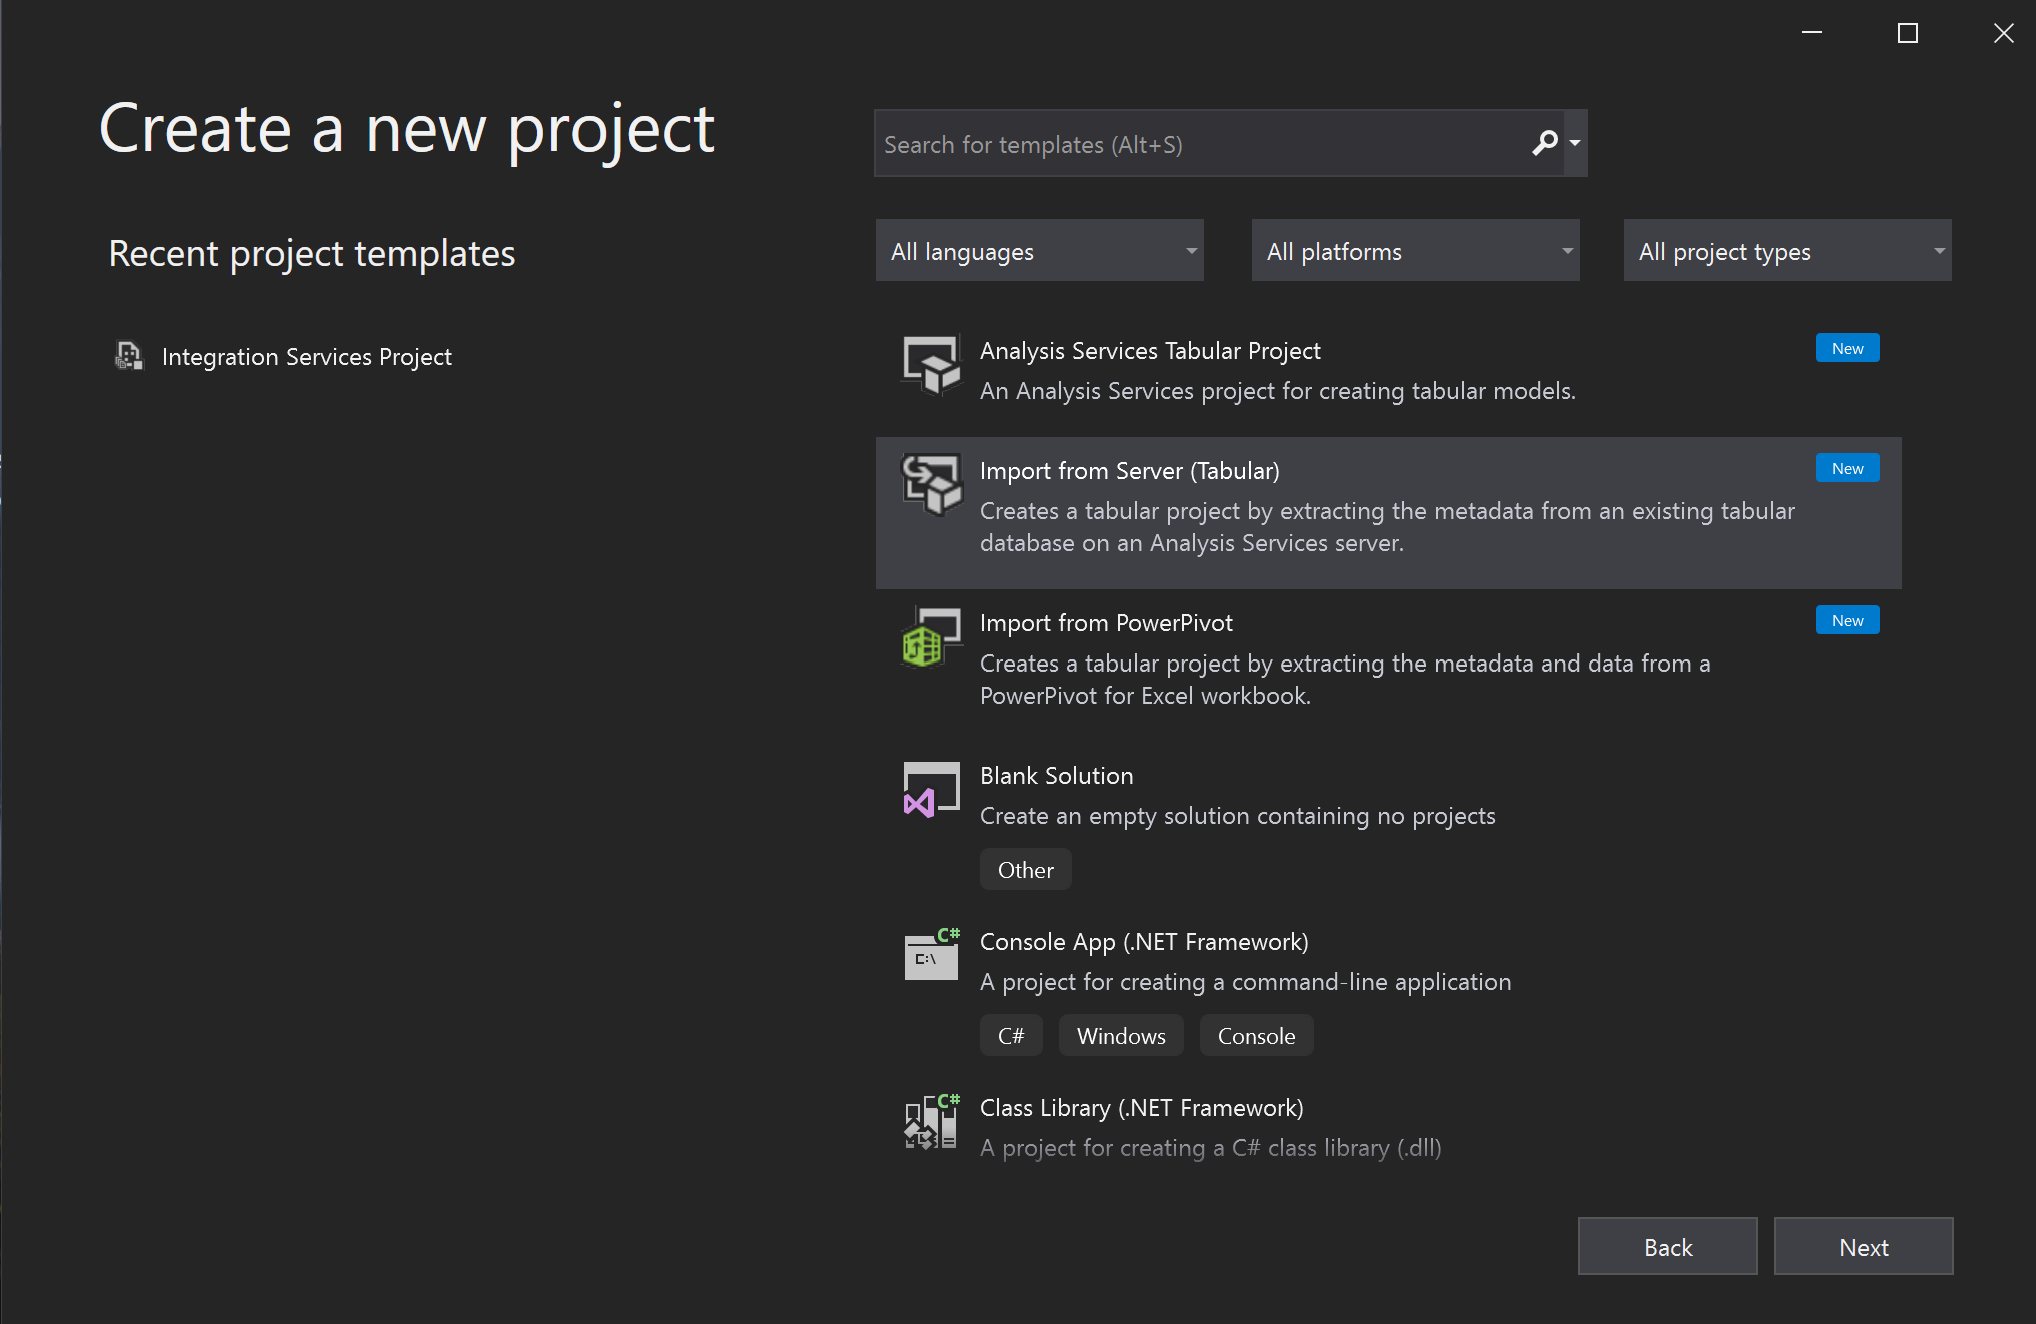Expand the All project types filter
The width and height of the screenshot is (2036, 1324).
1788,250
